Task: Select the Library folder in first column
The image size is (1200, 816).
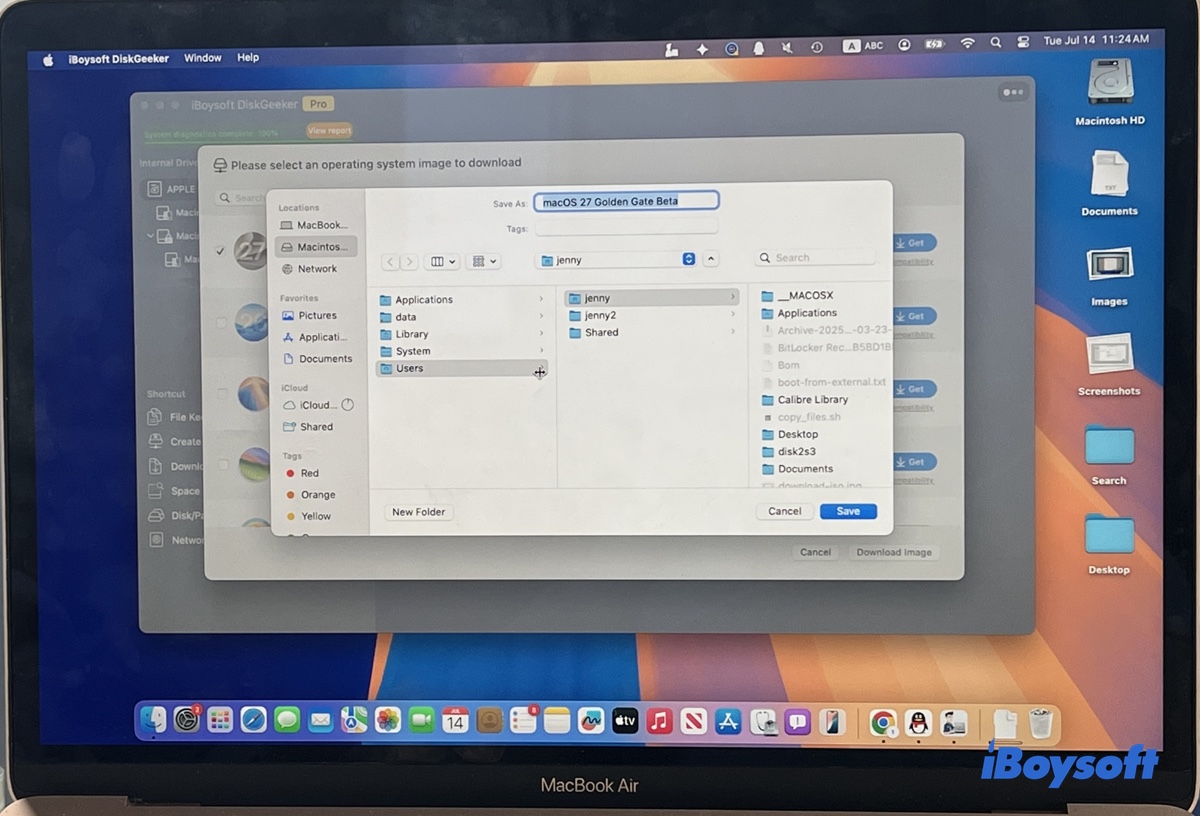Action: point(462,334)
